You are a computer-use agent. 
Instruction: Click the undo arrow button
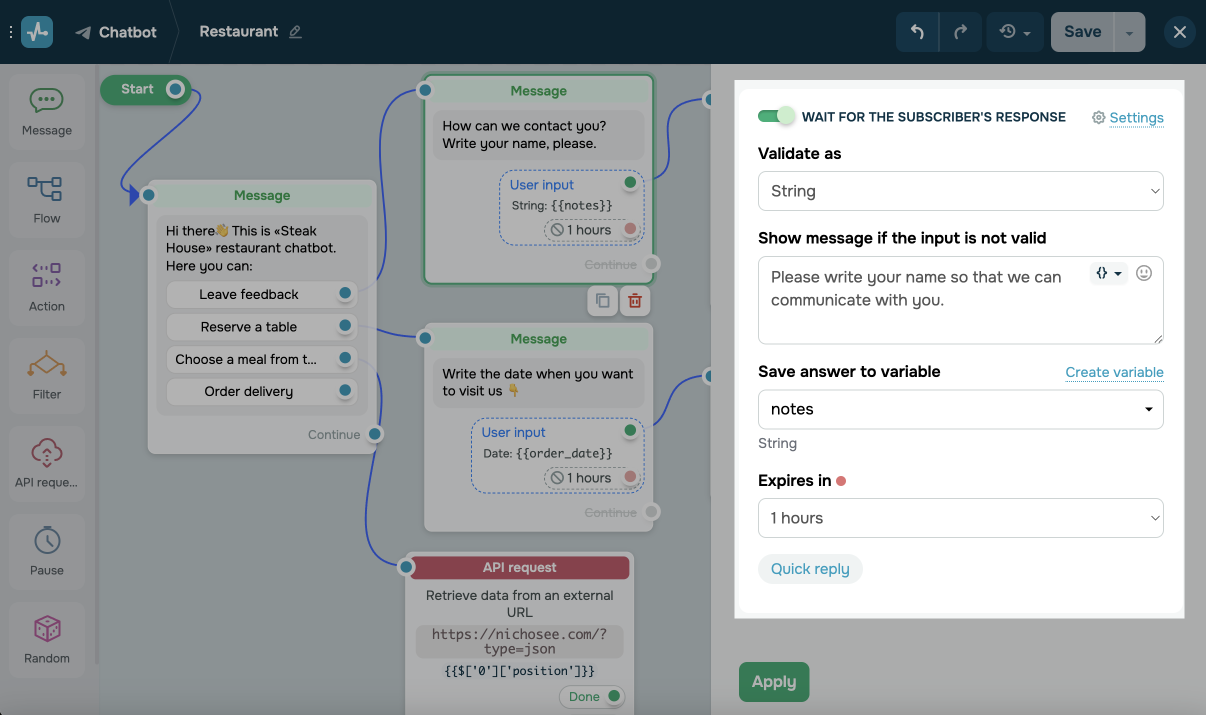point(917,32)
